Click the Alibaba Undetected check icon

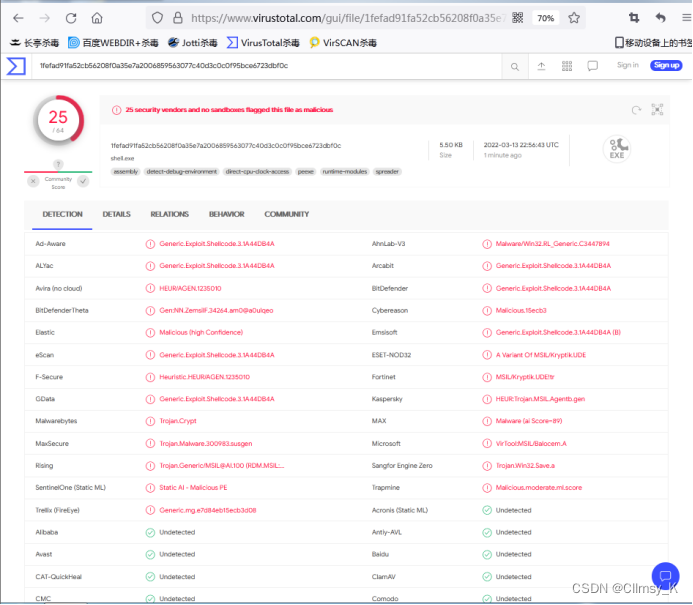150,533
